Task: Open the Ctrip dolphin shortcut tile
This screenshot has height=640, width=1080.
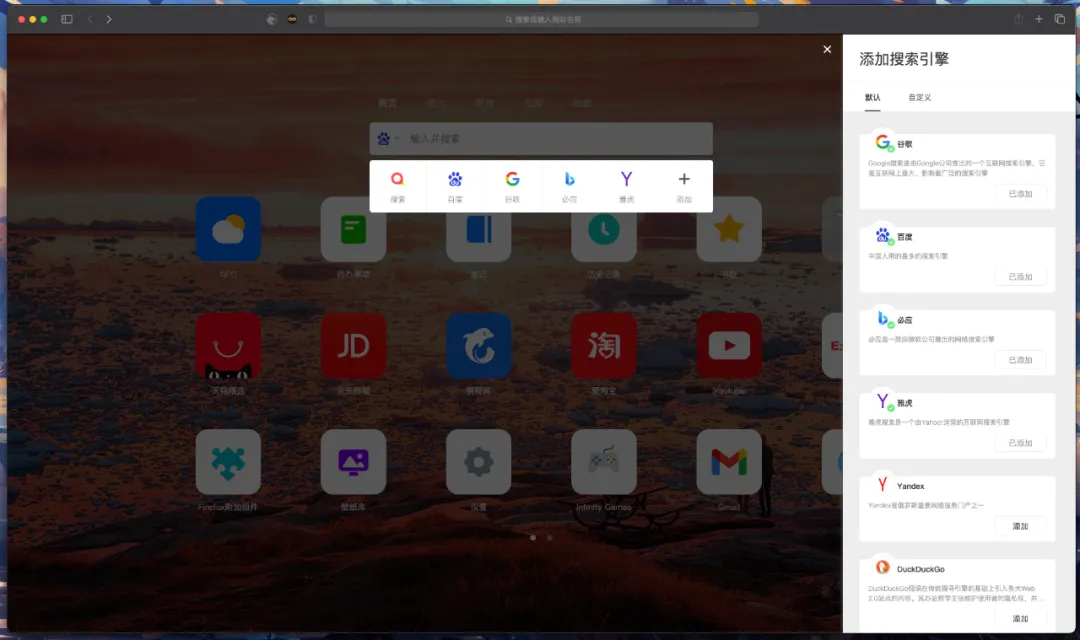Action: (x=479, y=346)
